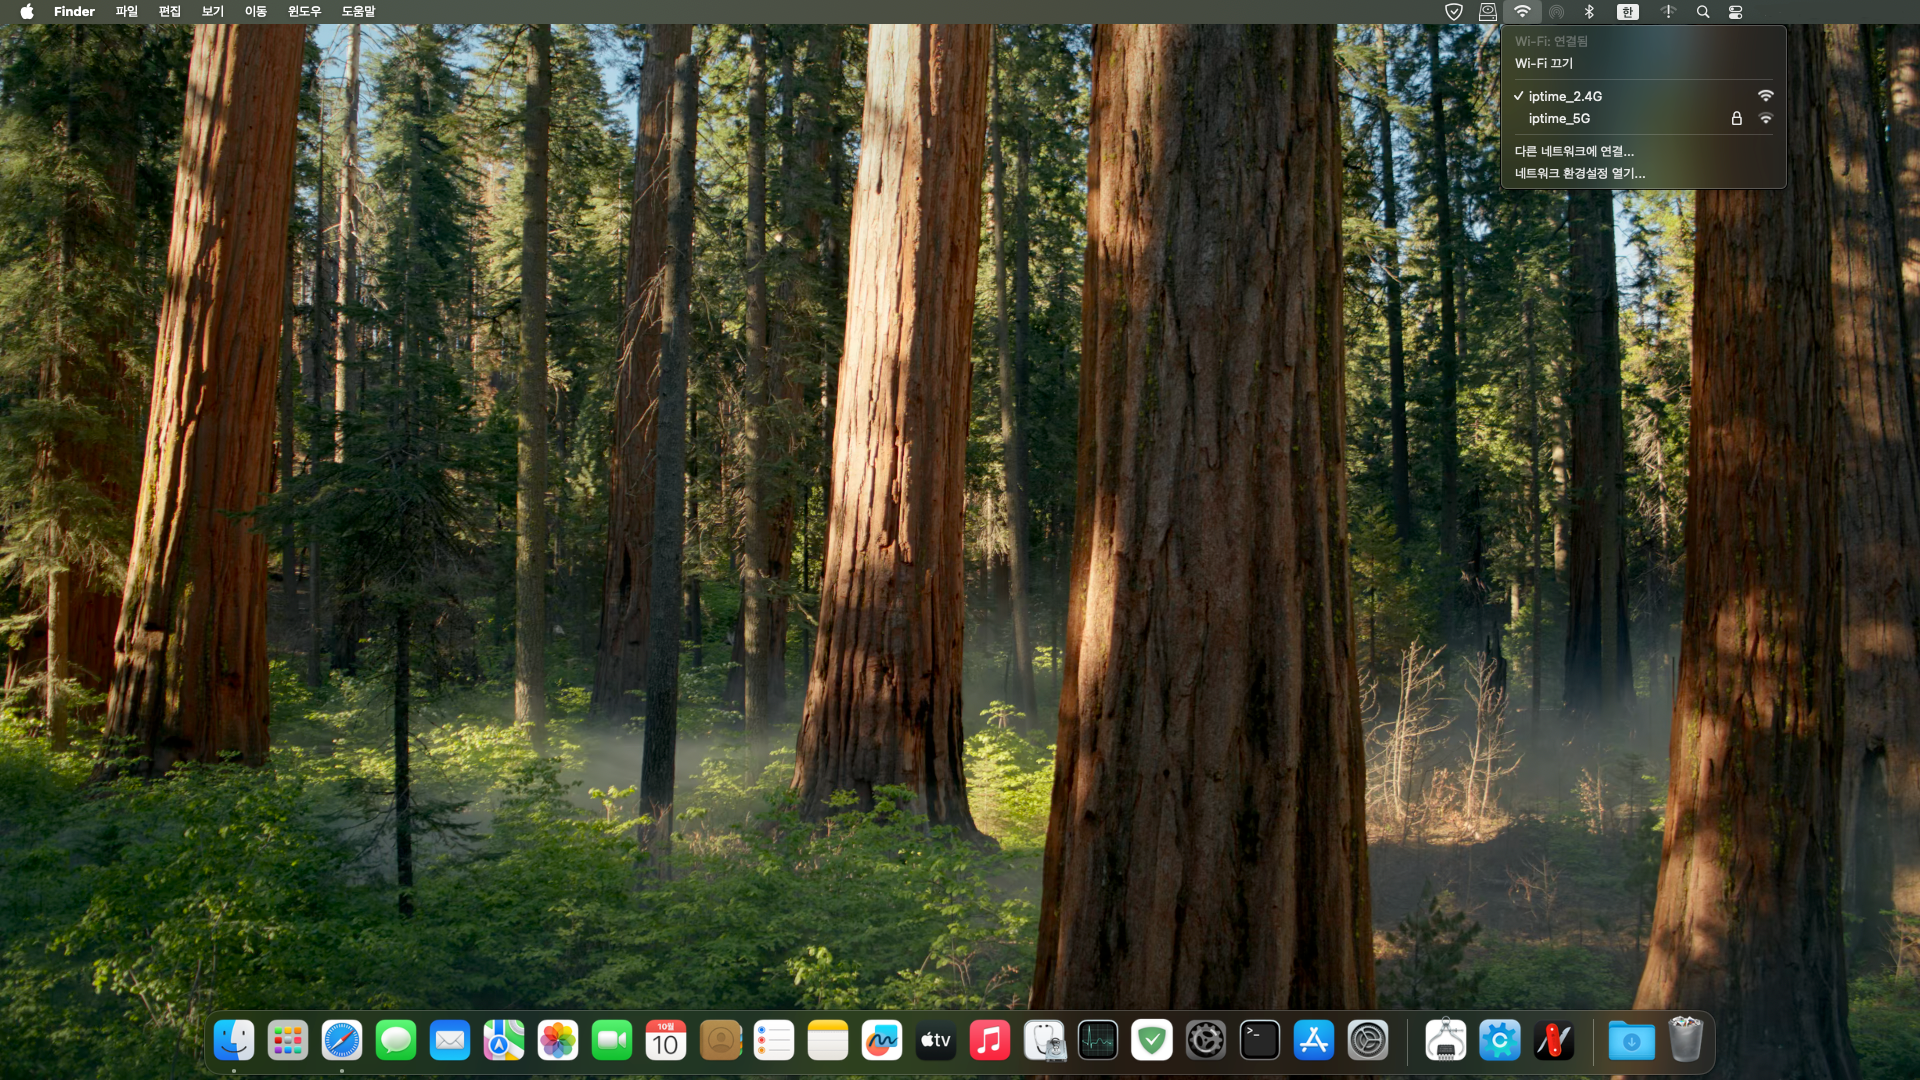Image resolution: width=1920 pixels, height=1080 pixels.
Task: Open System Preferences gray gear Dock icon
Action: [1368, 1041]
